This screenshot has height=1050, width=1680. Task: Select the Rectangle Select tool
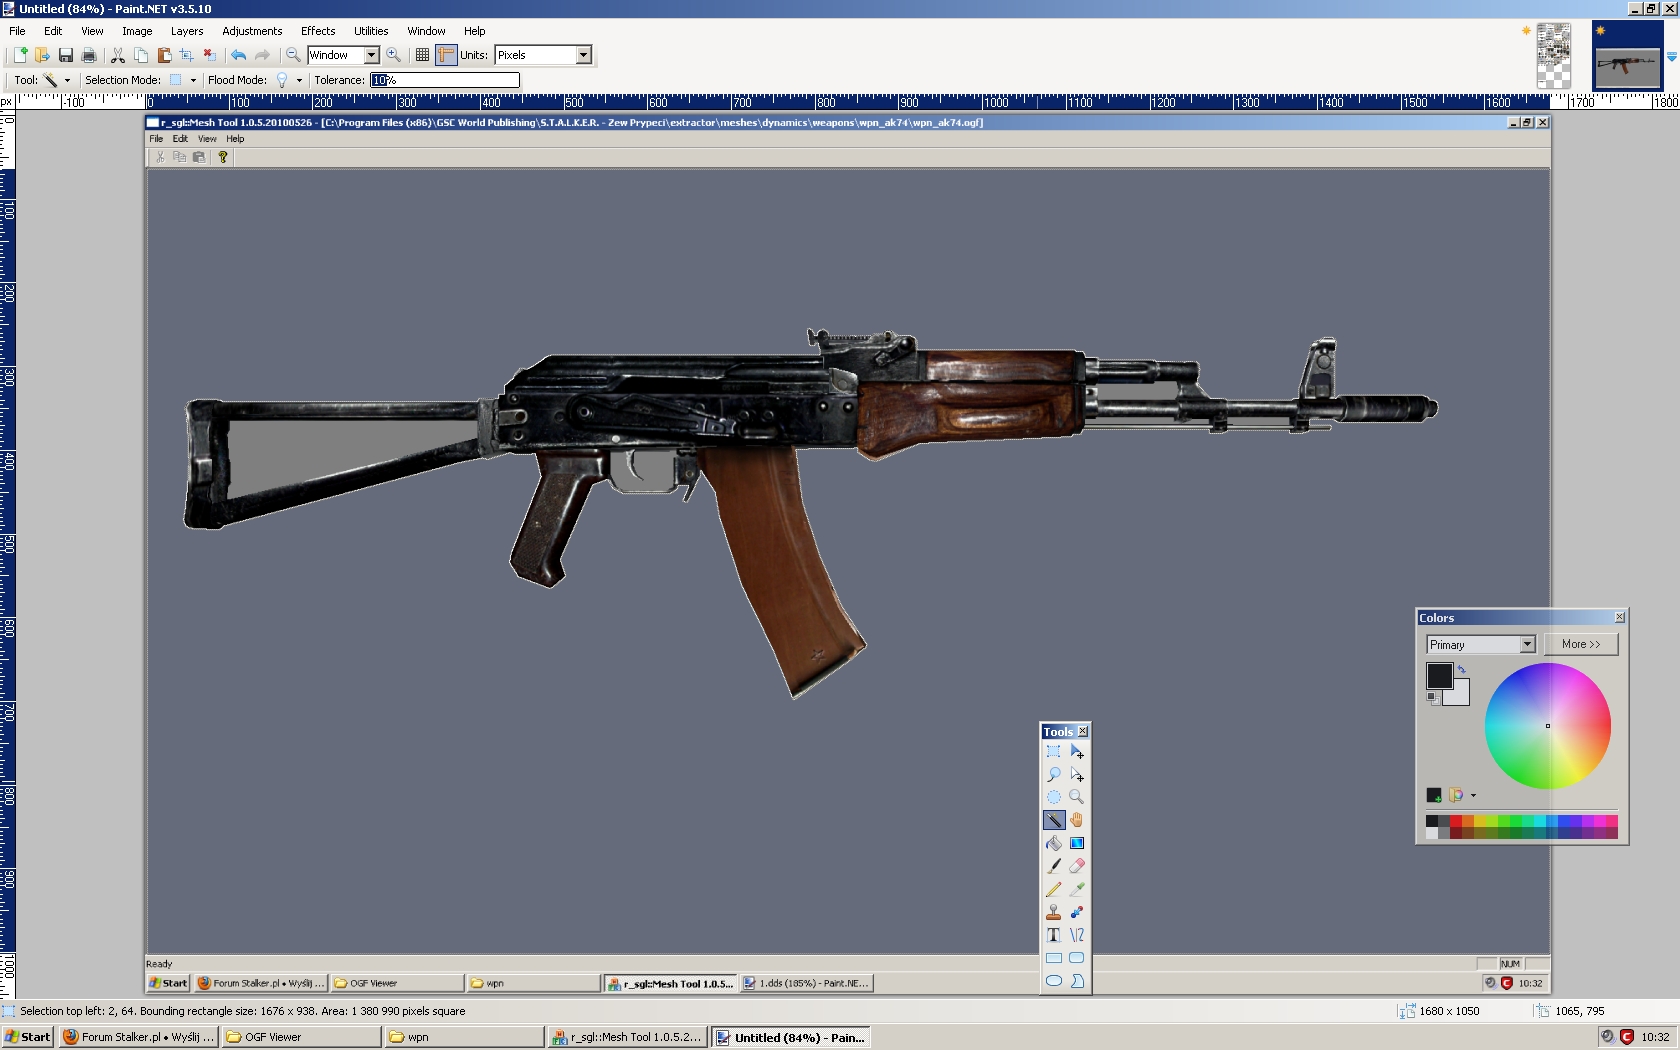(x=1054, y=751)
